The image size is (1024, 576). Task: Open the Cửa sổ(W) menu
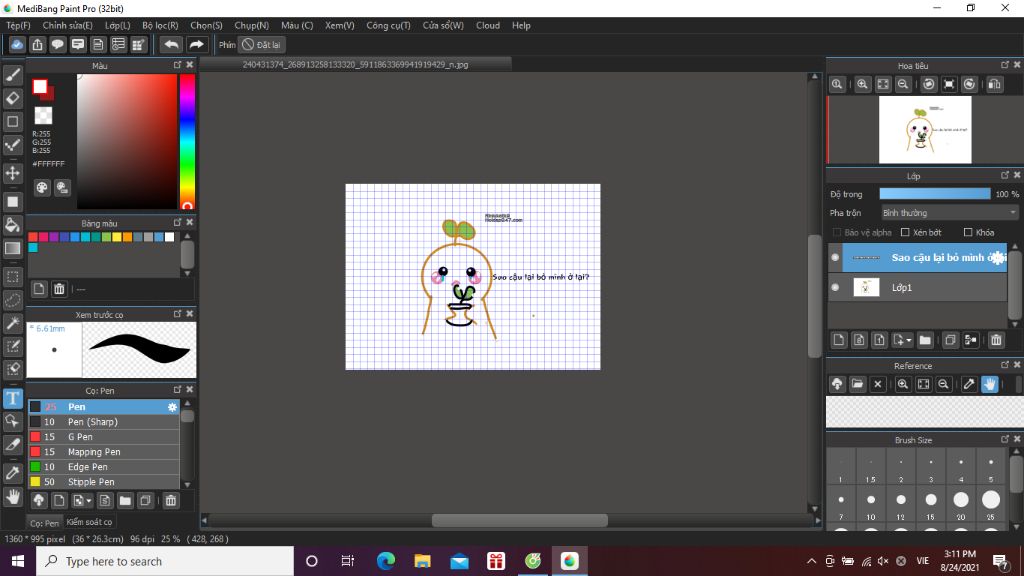pyautogui.click(x=443, y=25)
